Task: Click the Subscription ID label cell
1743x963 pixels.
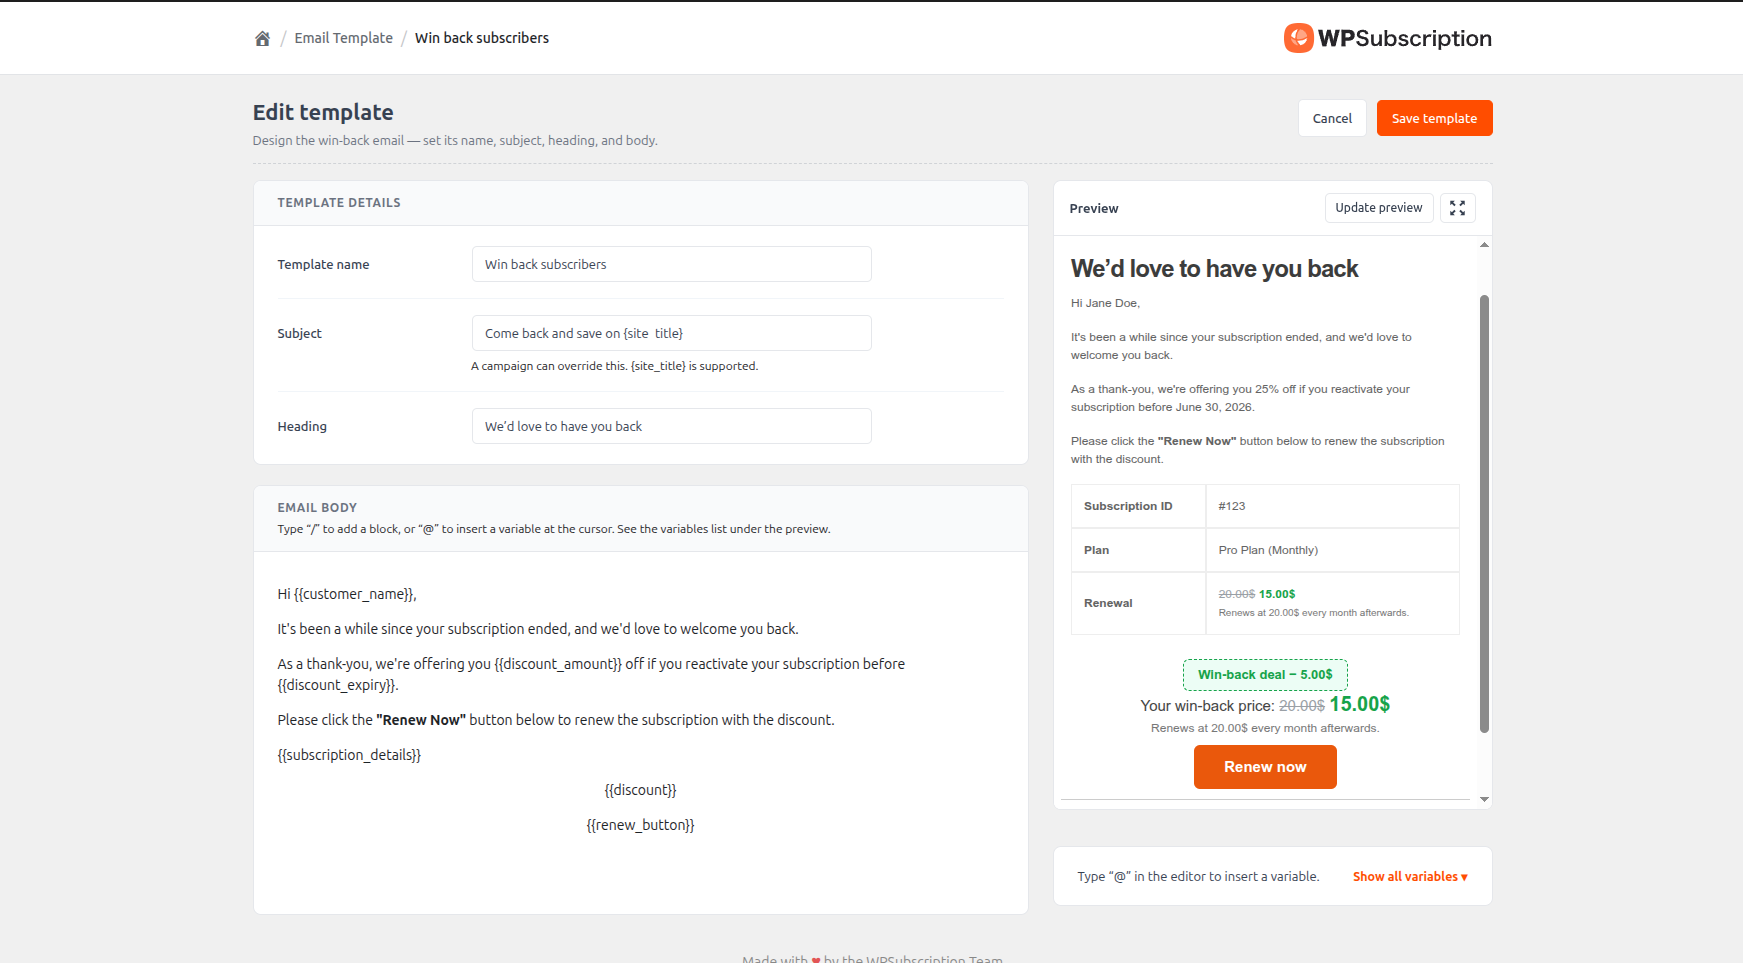Action: (x=1138, y=506)
